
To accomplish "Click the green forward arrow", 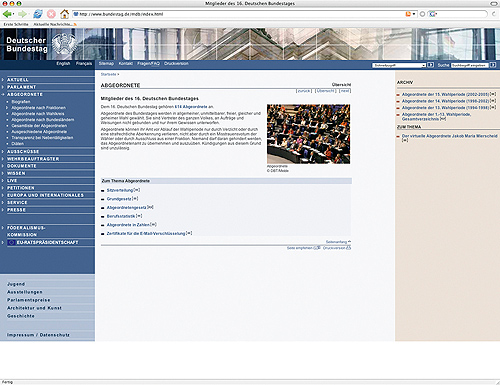I will tap(22, 14).
